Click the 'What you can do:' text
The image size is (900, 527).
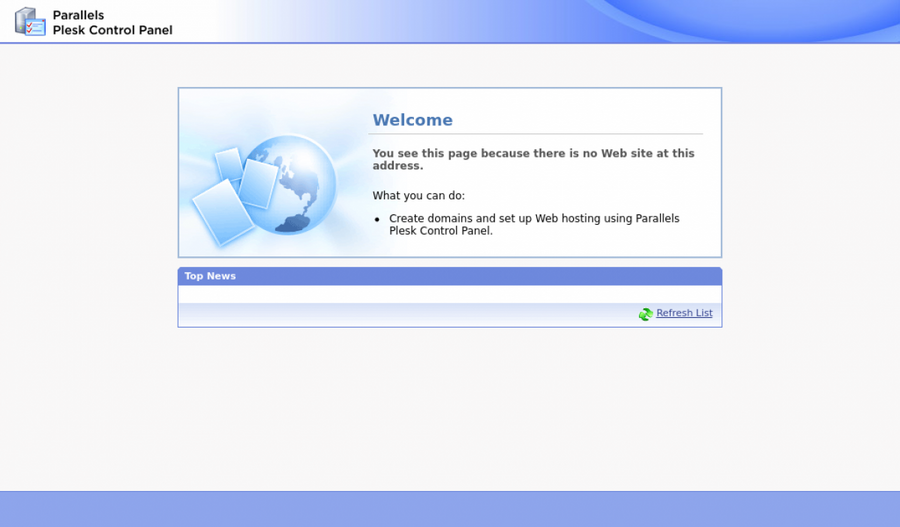coord(418,195)
